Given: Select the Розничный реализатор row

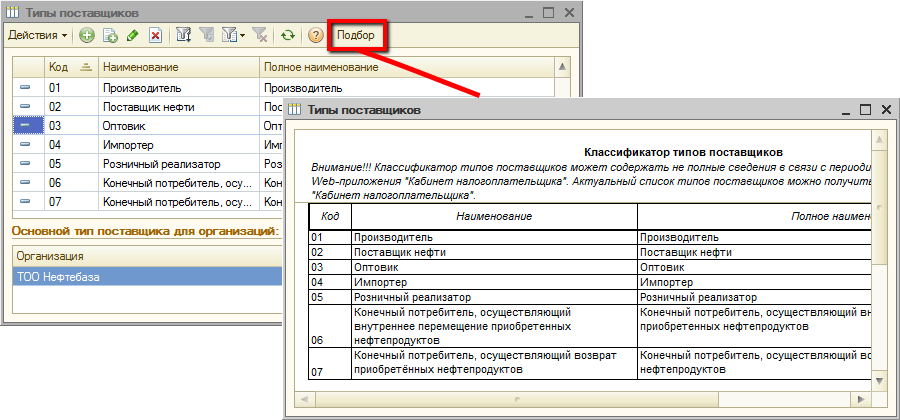Looking at the screenshot, I should (160, 164).
